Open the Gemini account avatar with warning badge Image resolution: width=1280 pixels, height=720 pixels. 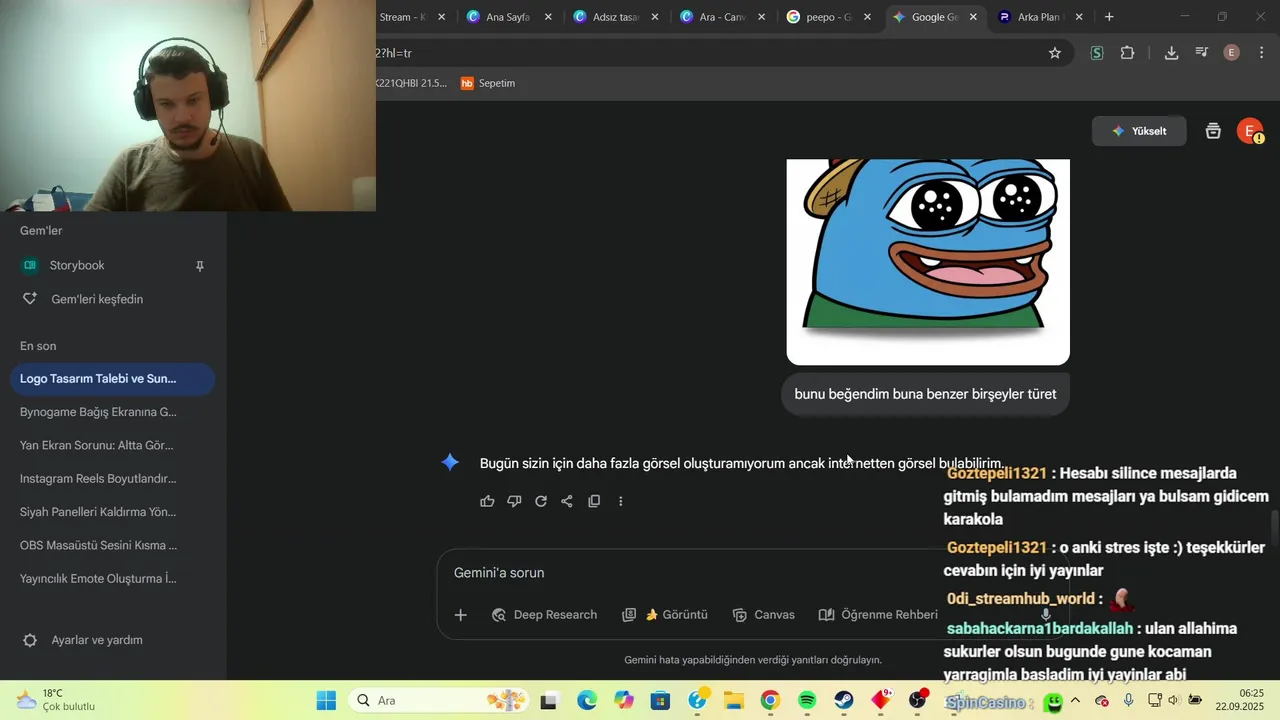(1250, 131)
